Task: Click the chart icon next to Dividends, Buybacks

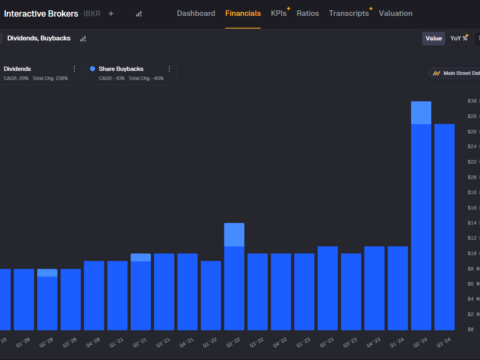Action: click(83, 39)
